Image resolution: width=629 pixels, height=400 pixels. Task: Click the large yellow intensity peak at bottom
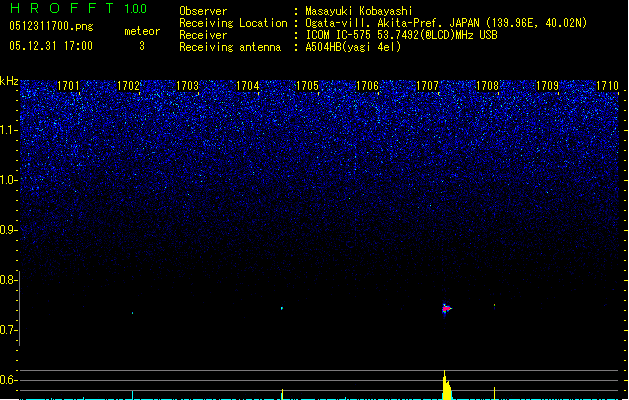click(447, 387)
